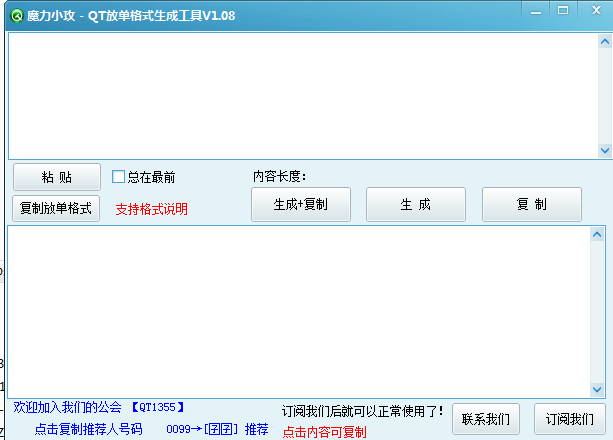Click the 联系我们 contact button
The height and width of the screenshot is (440, 613).
(x=486, y=419)
